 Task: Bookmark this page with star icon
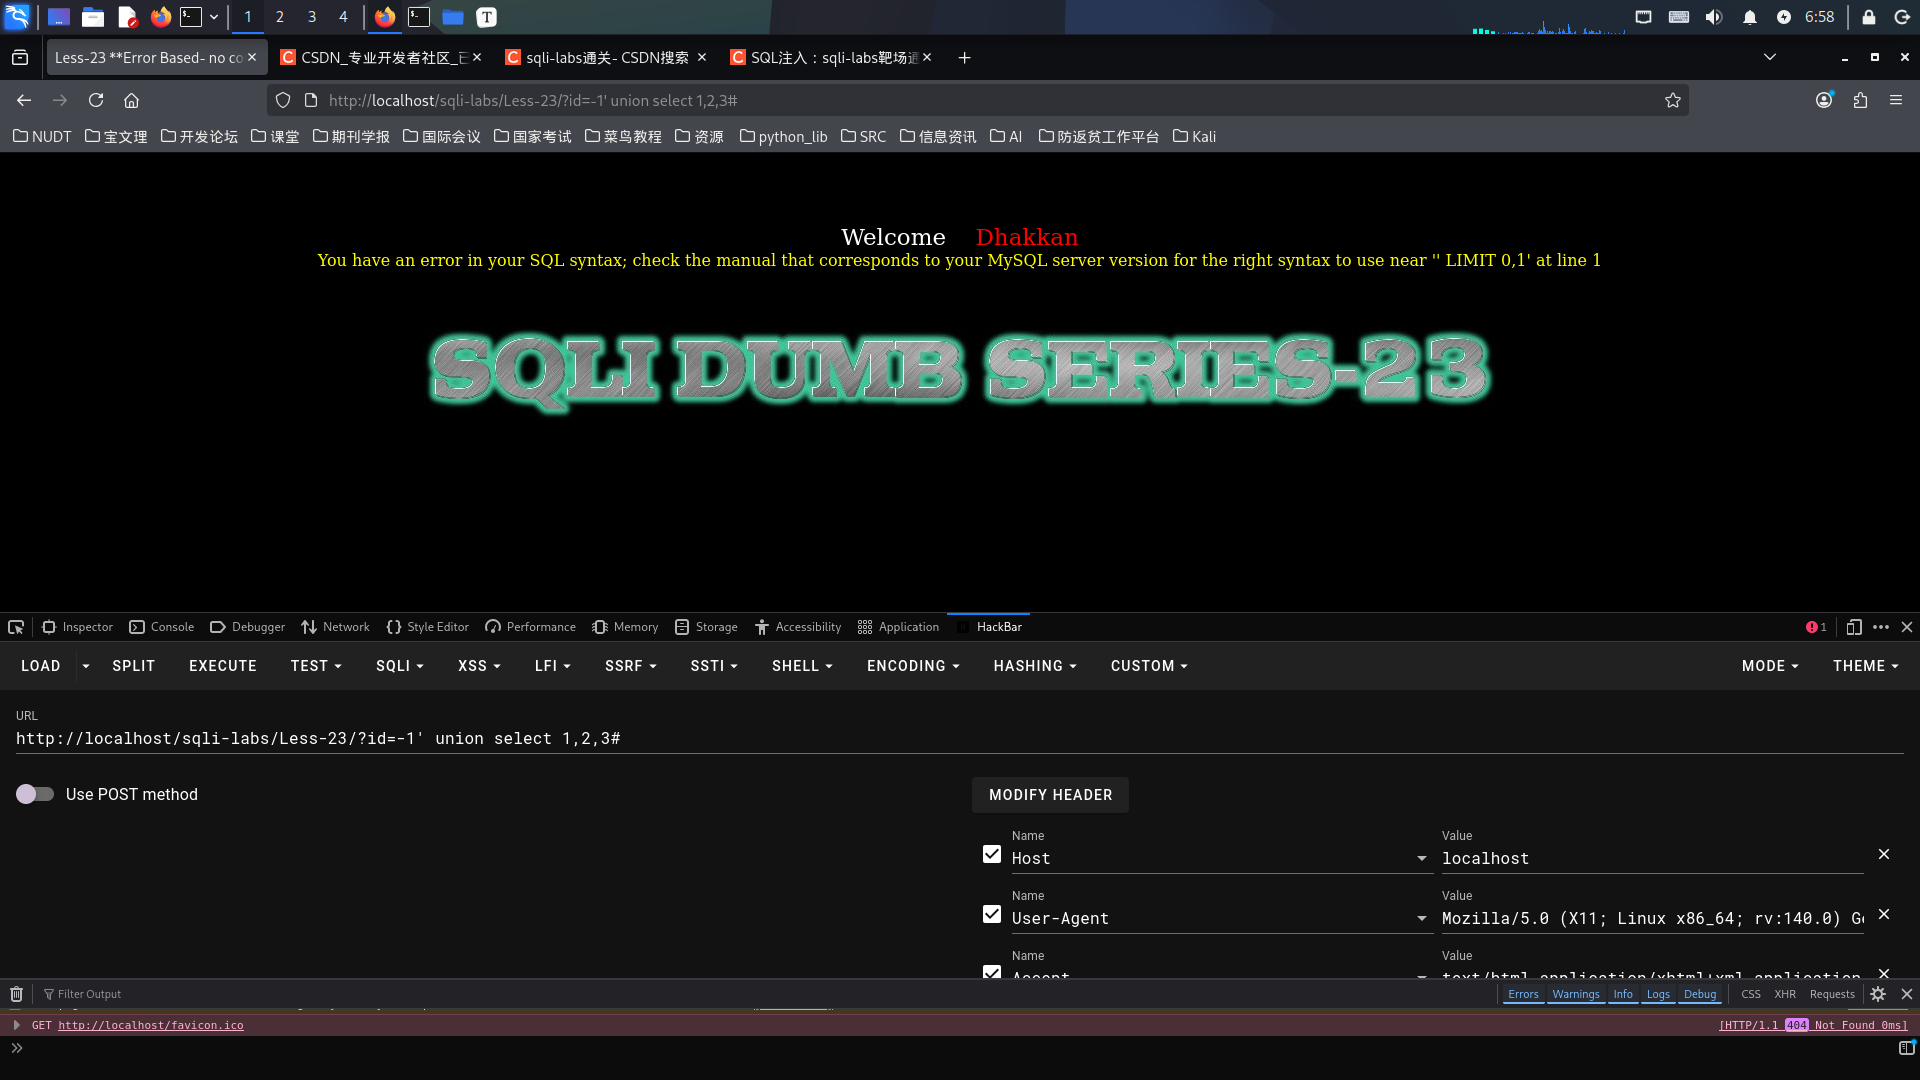coord(1672,100)
